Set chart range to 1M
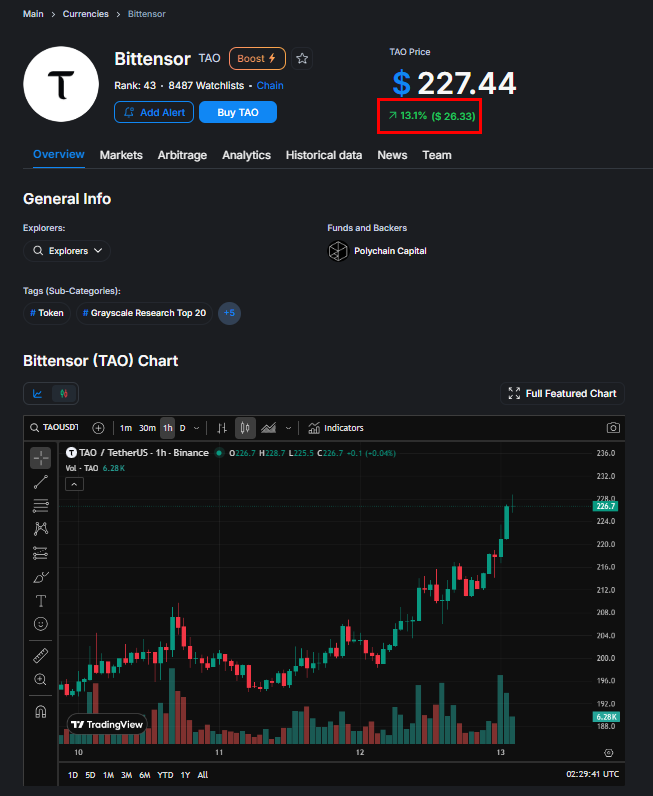Viewport: 653px width, 796px height. [x=108, y=775]
